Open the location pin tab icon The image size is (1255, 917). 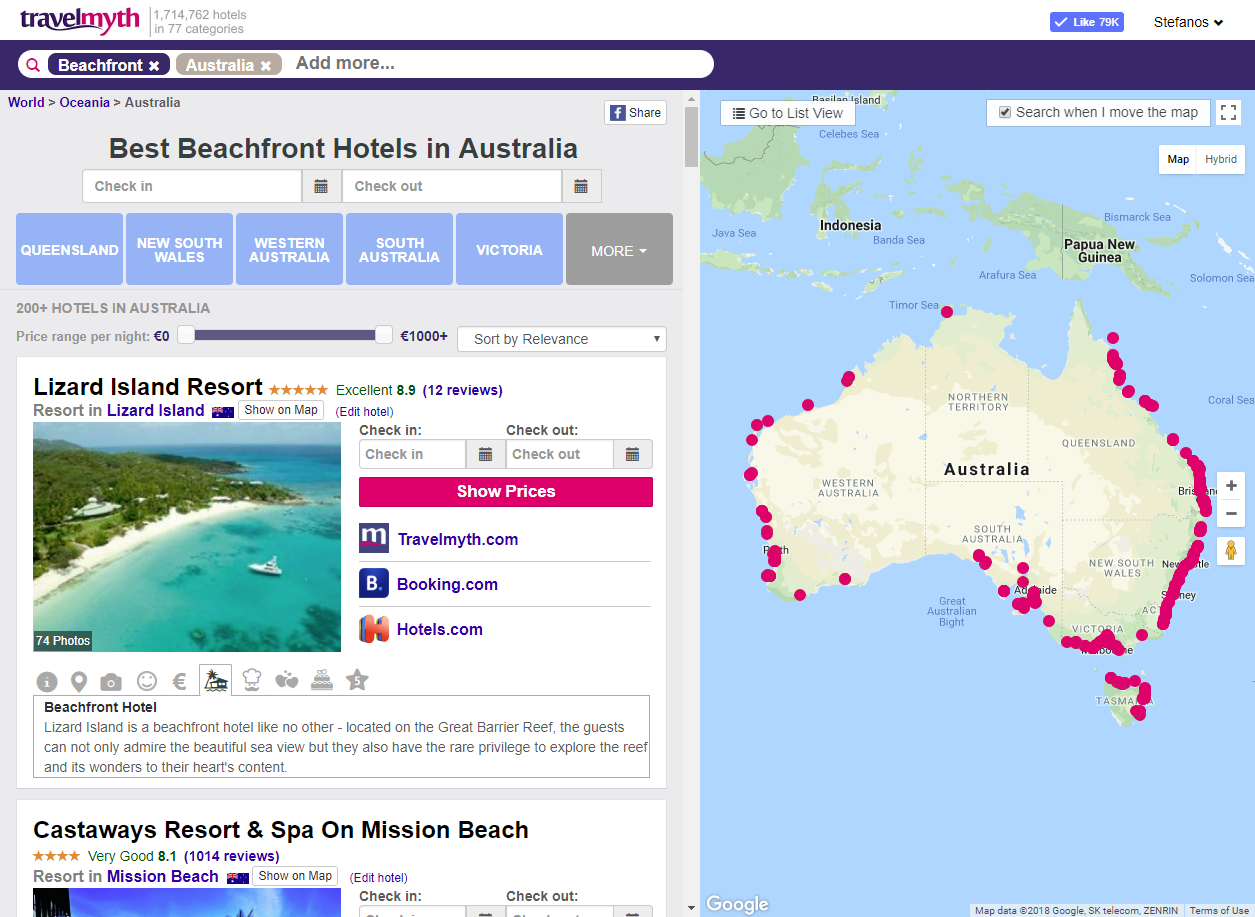click(x=79, y=681)
